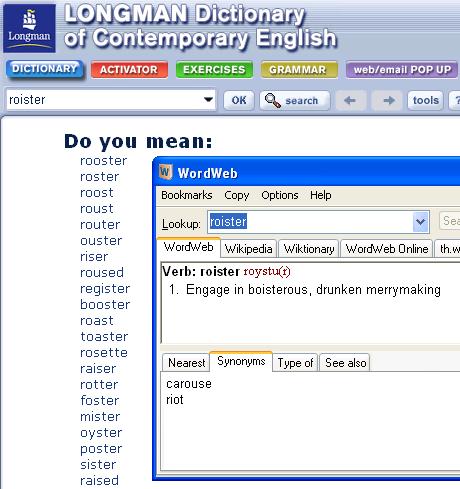Go back with the left arrow button
Screen dimensions: 460x489
(350, 100)
